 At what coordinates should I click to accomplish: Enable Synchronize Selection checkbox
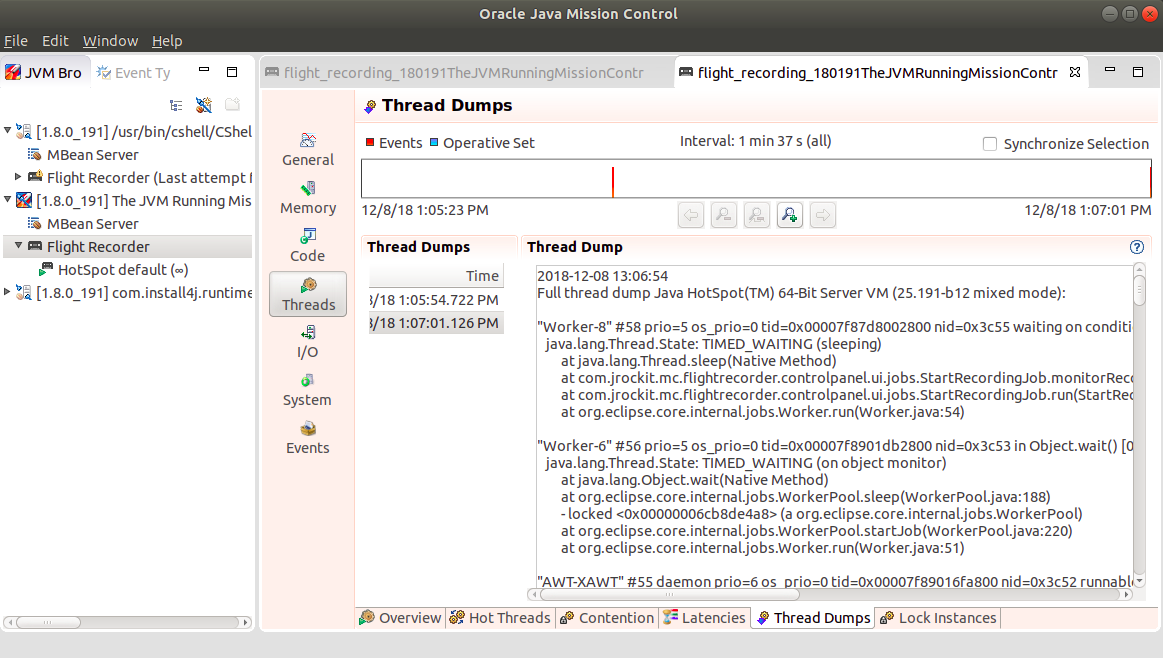tap(989, 144)
